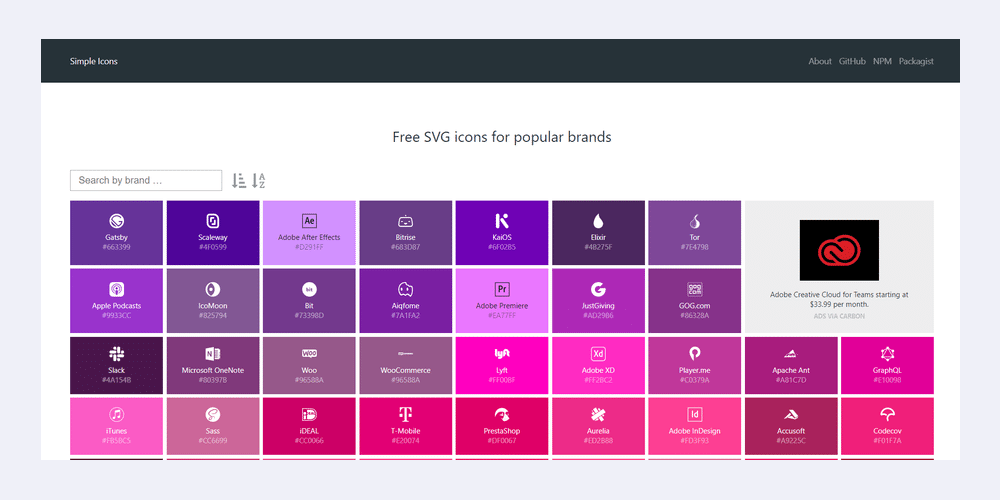Viewport: 1000px width, 500px height.
Task: Select the GraphQL logo icon
Action: pos(887,354)
